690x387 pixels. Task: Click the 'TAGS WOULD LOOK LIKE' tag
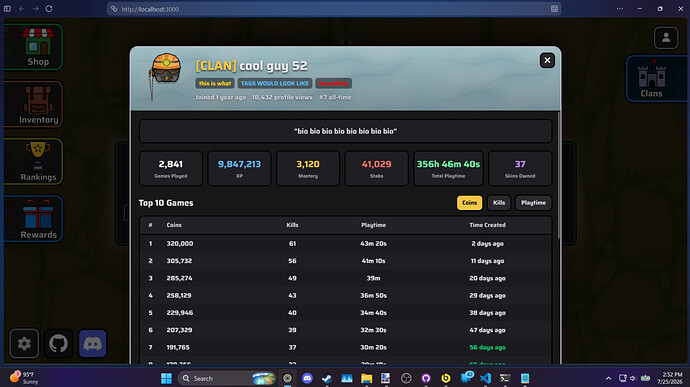point(275,83)
